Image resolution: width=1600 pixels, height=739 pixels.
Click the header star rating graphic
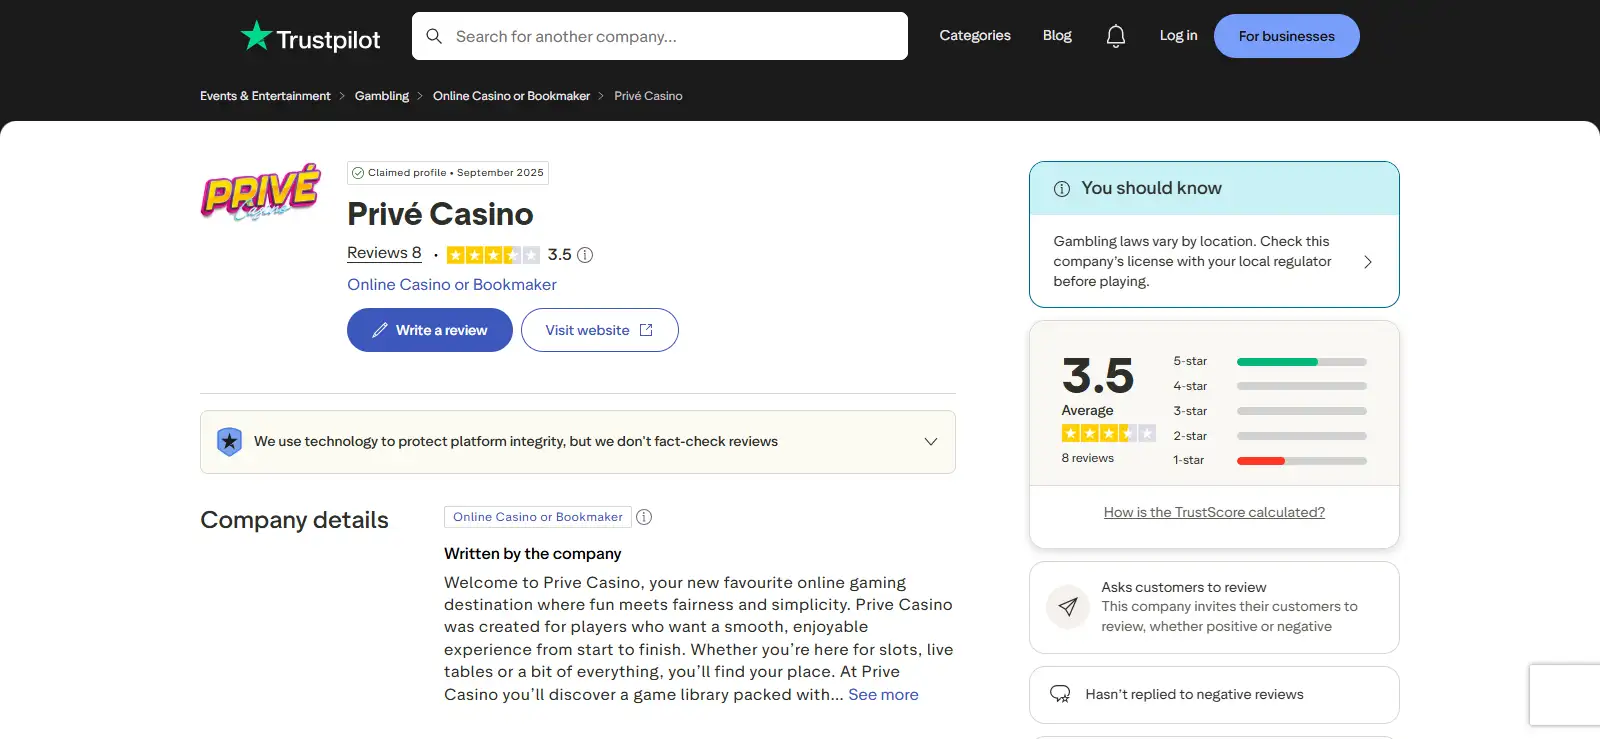pos(493,255)
